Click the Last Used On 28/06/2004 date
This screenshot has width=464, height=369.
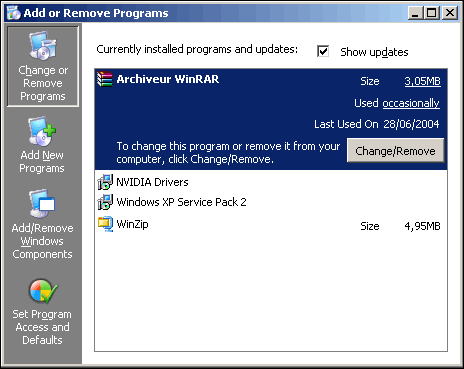coord(411,124)
